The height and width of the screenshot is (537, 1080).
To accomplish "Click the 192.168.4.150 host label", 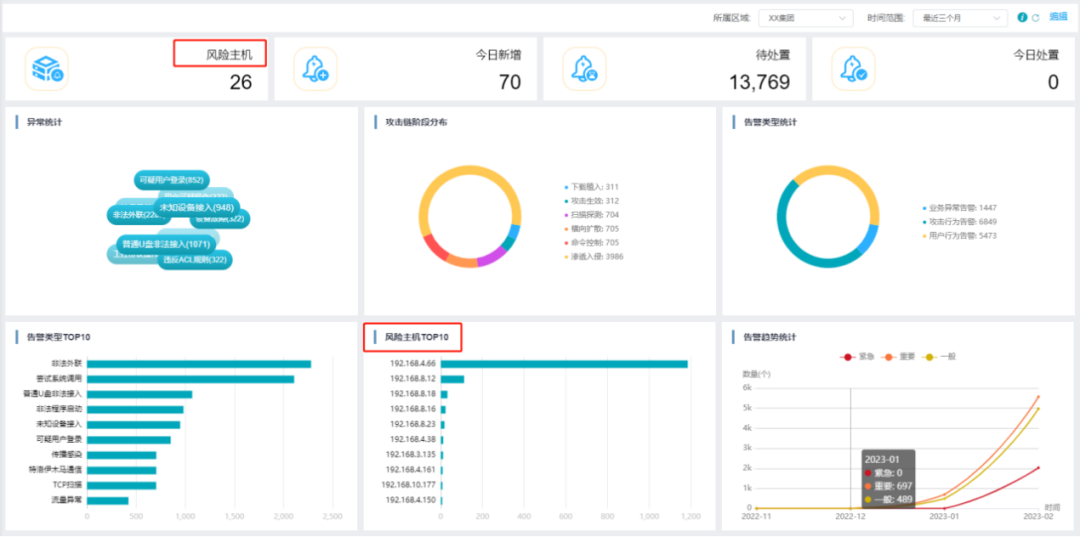I will 411,500.
